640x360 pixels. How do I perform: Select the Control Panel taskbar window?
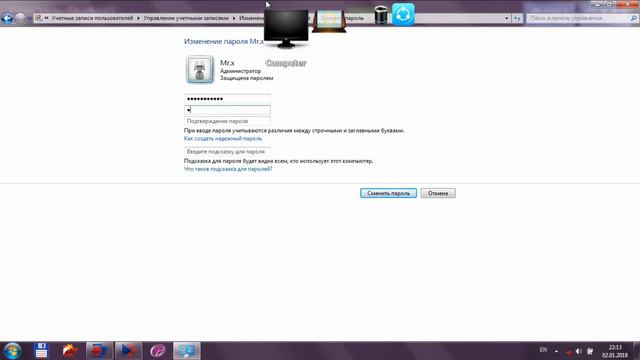187,351
